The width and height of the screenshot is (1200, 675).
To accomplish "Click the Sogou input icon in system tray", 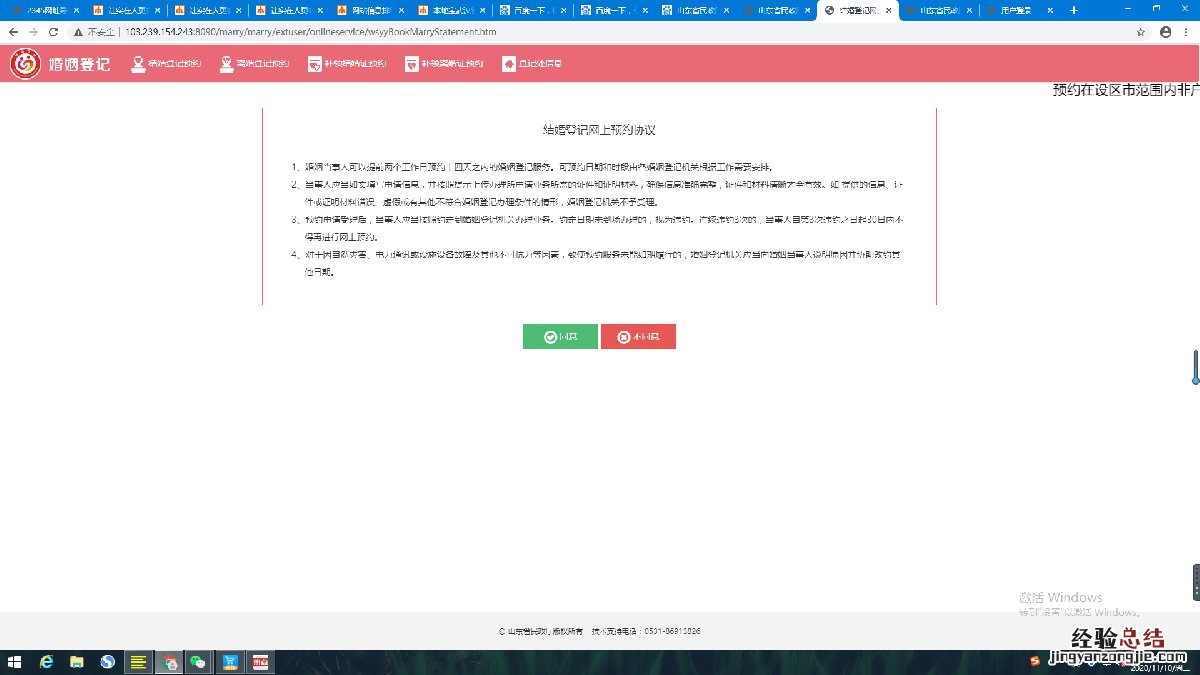I will coord(1035,660).
